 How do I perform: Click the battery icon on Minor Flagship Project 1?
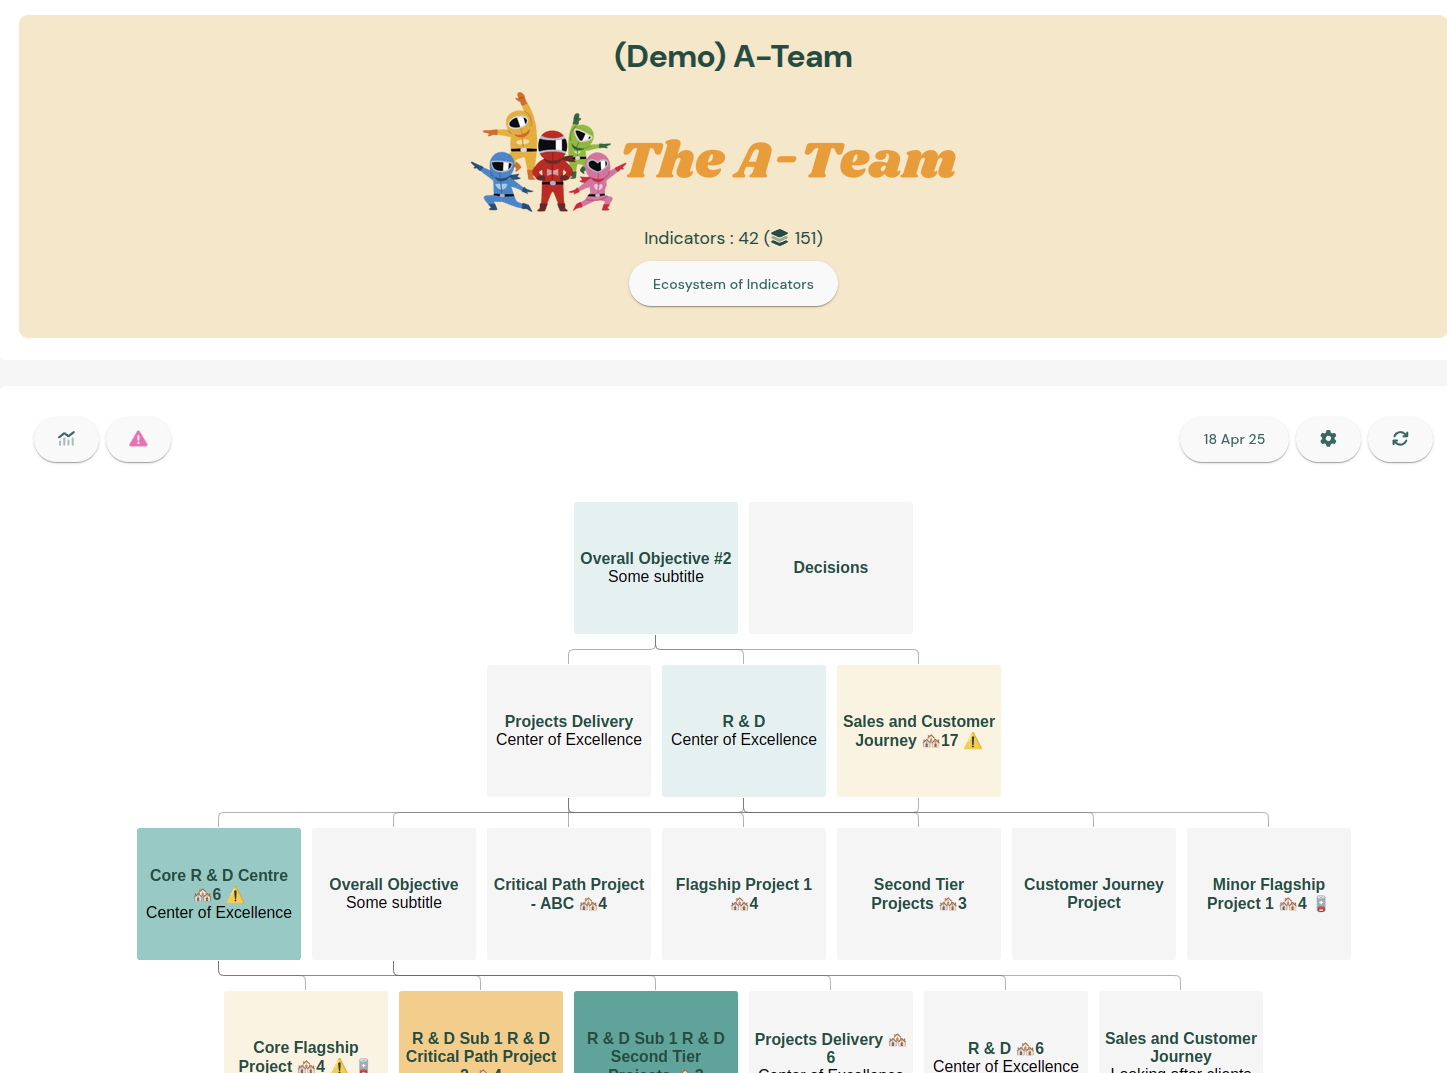1321,904
